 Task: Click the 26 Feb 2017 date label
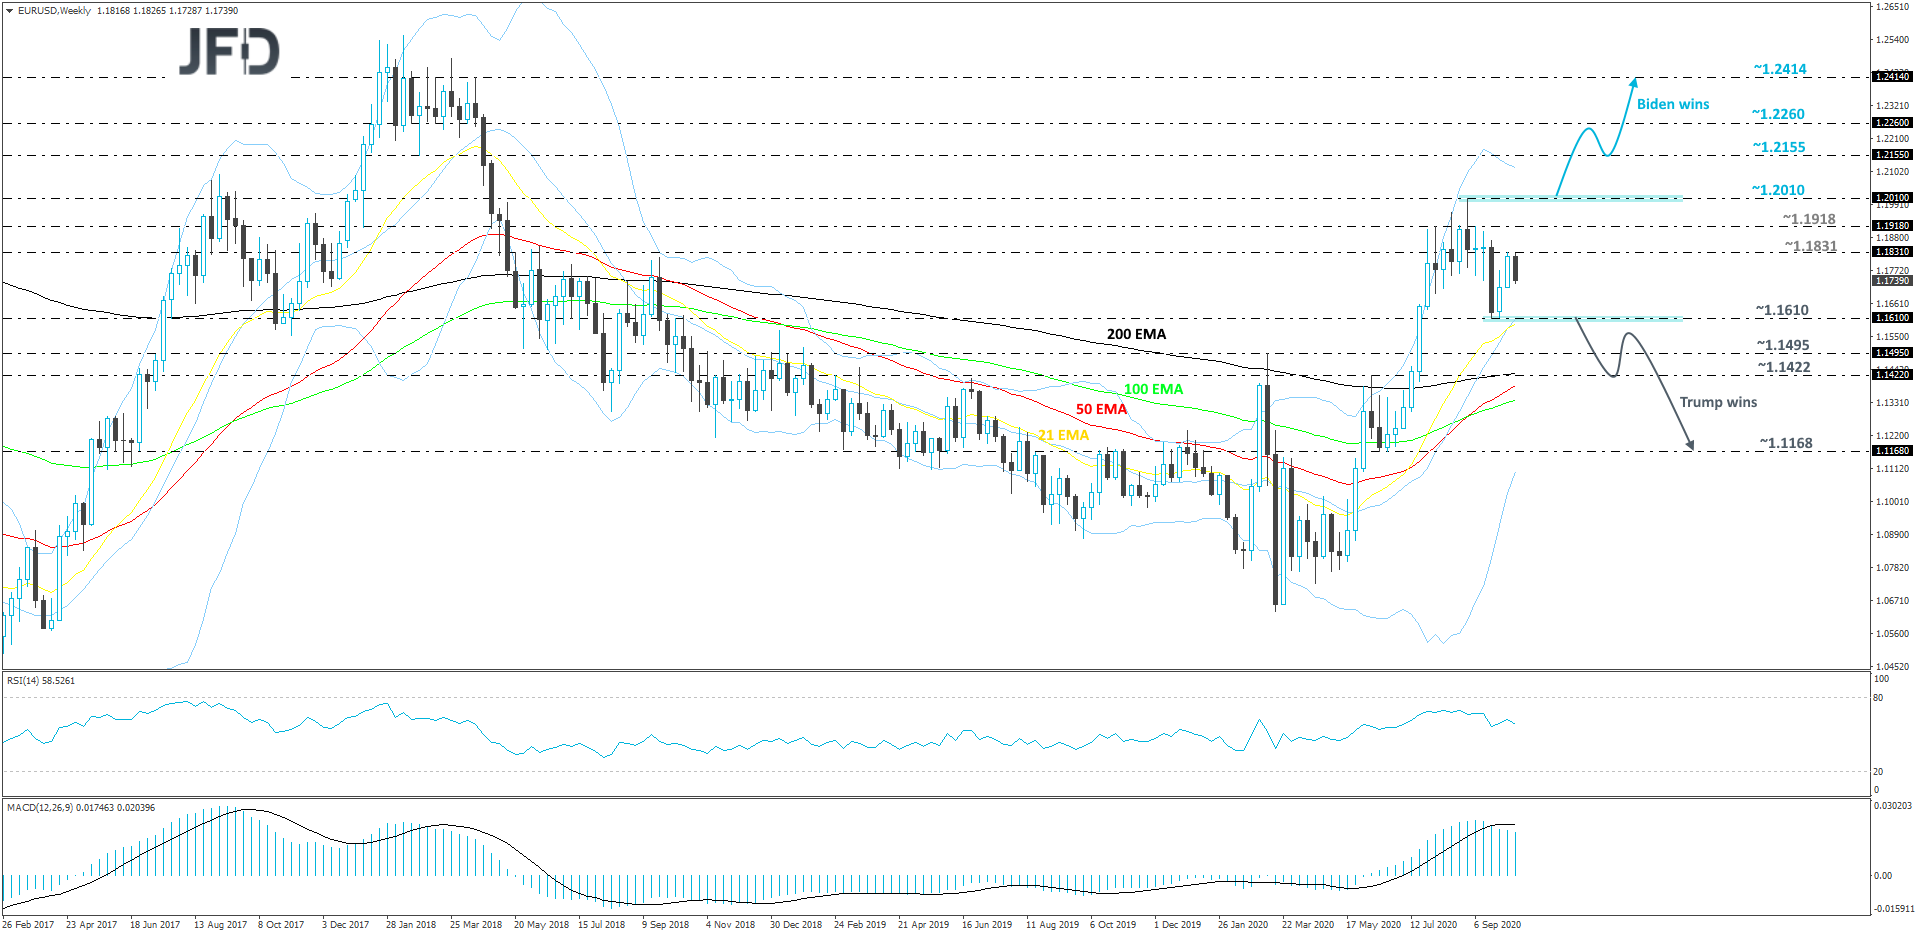(28, 925)
